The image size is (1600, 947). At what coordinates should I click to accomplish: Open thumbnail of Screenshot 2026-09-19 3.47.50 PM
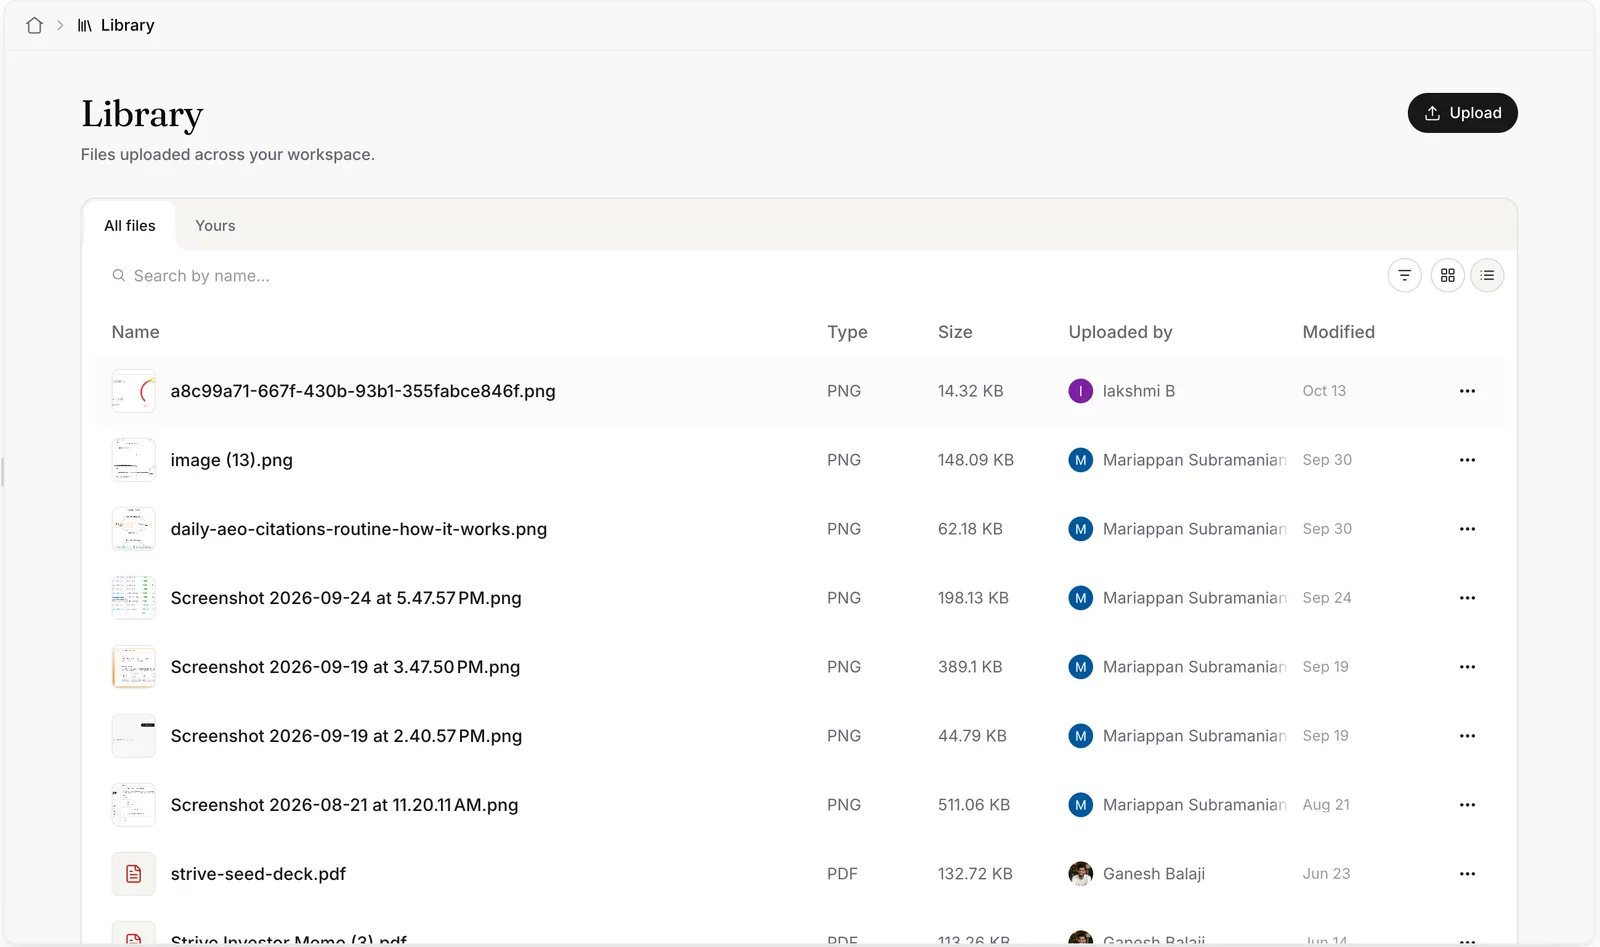tap(133, 667)
